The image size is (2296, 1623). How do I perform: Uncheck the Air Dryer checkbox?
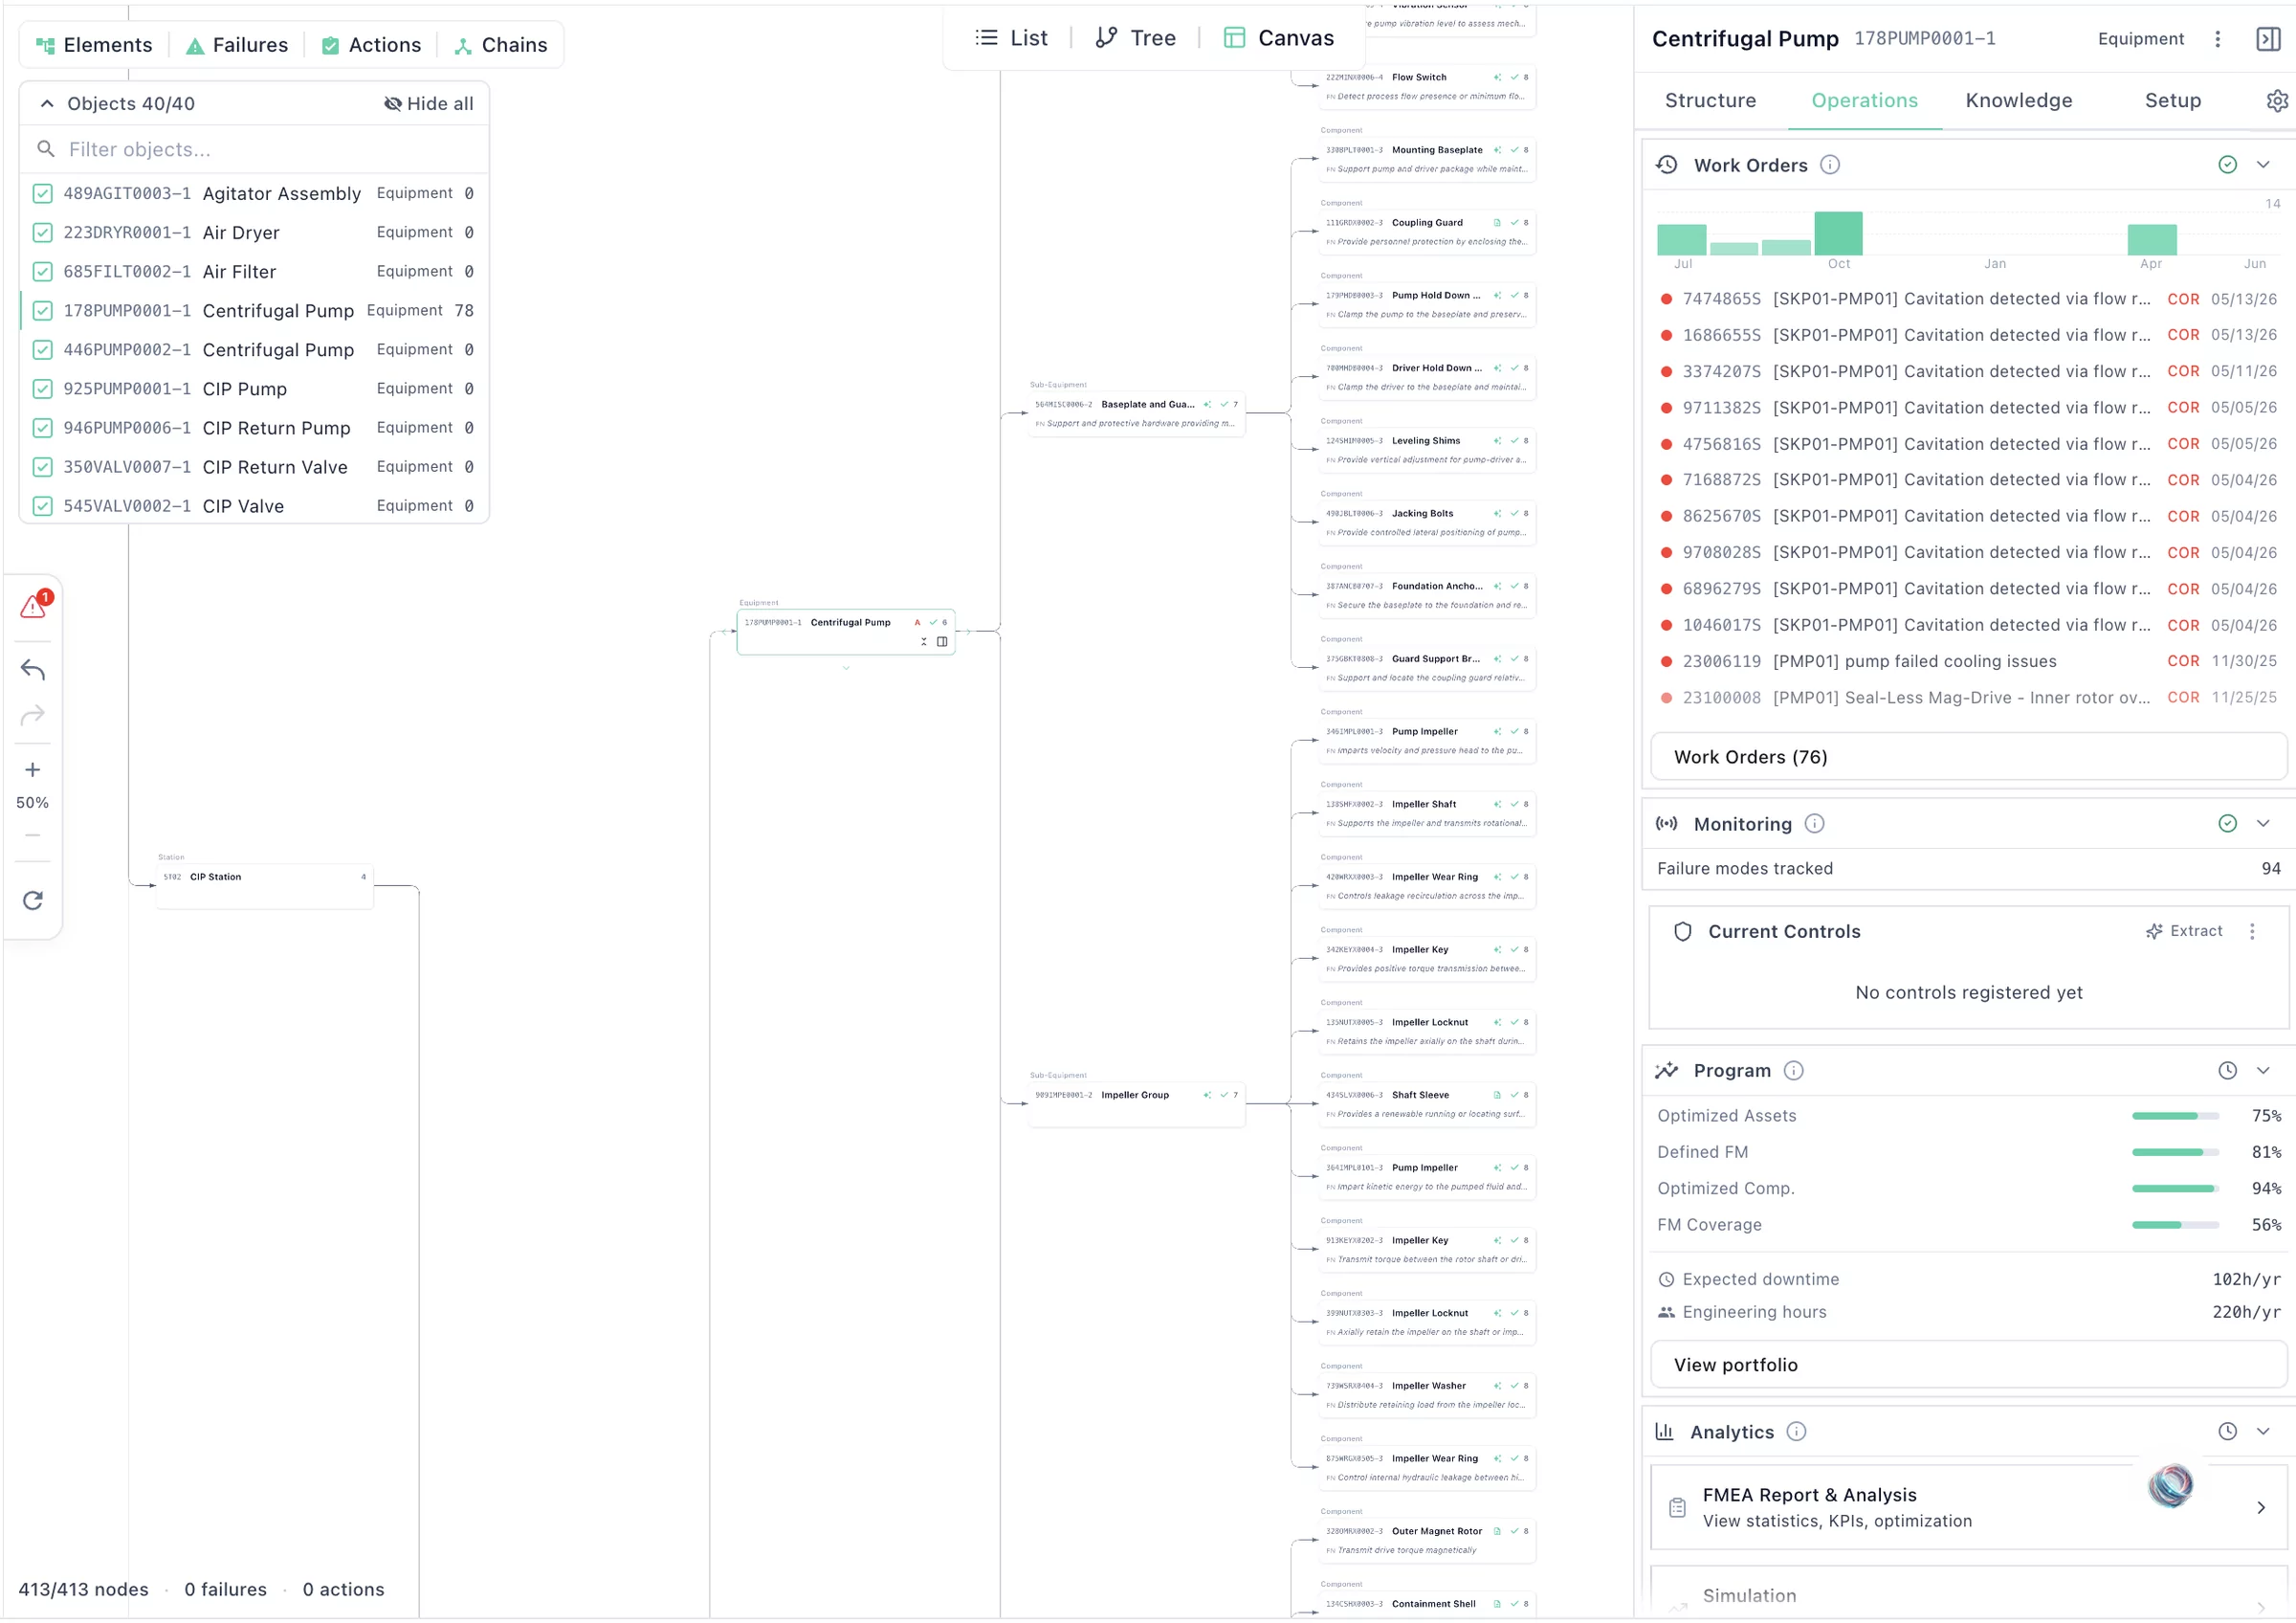43,233
